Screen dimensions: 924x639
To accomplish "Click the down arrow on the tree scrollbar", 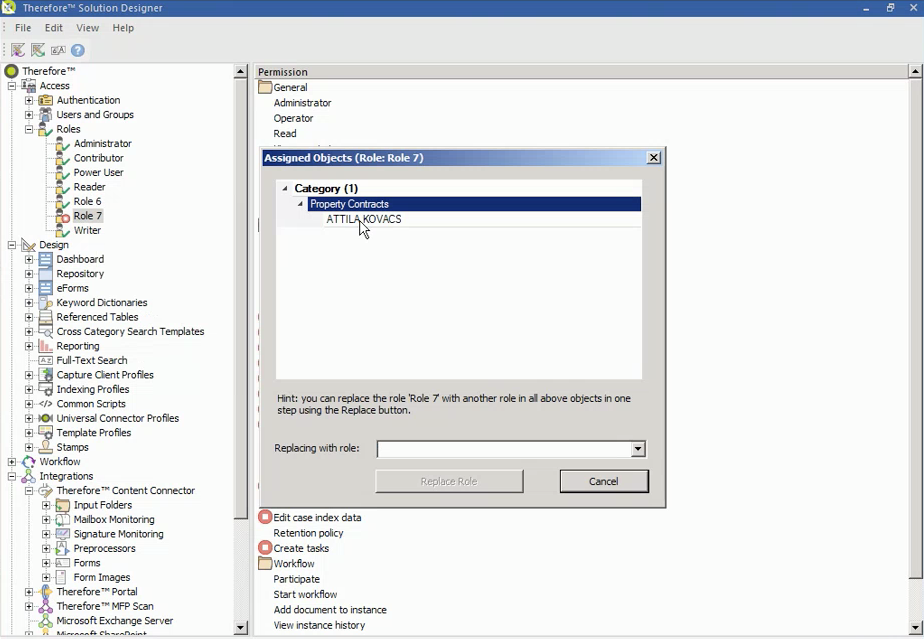I will [x=241, y=627].
